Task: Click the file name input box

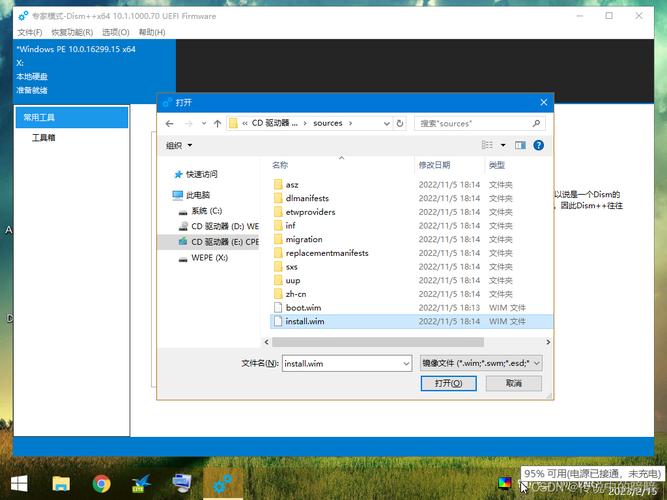Action: [x=342, y=363]
